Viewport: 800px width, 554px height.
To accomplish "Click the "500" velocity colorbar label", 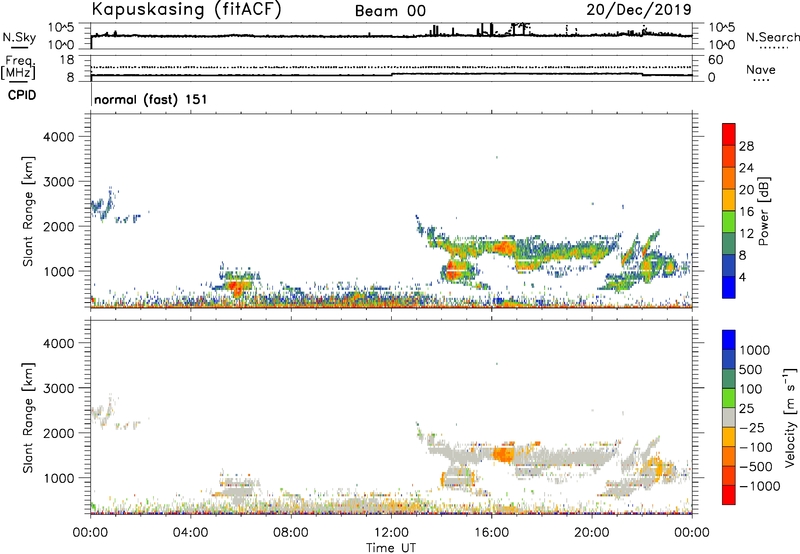I will (x=751, y=370).
